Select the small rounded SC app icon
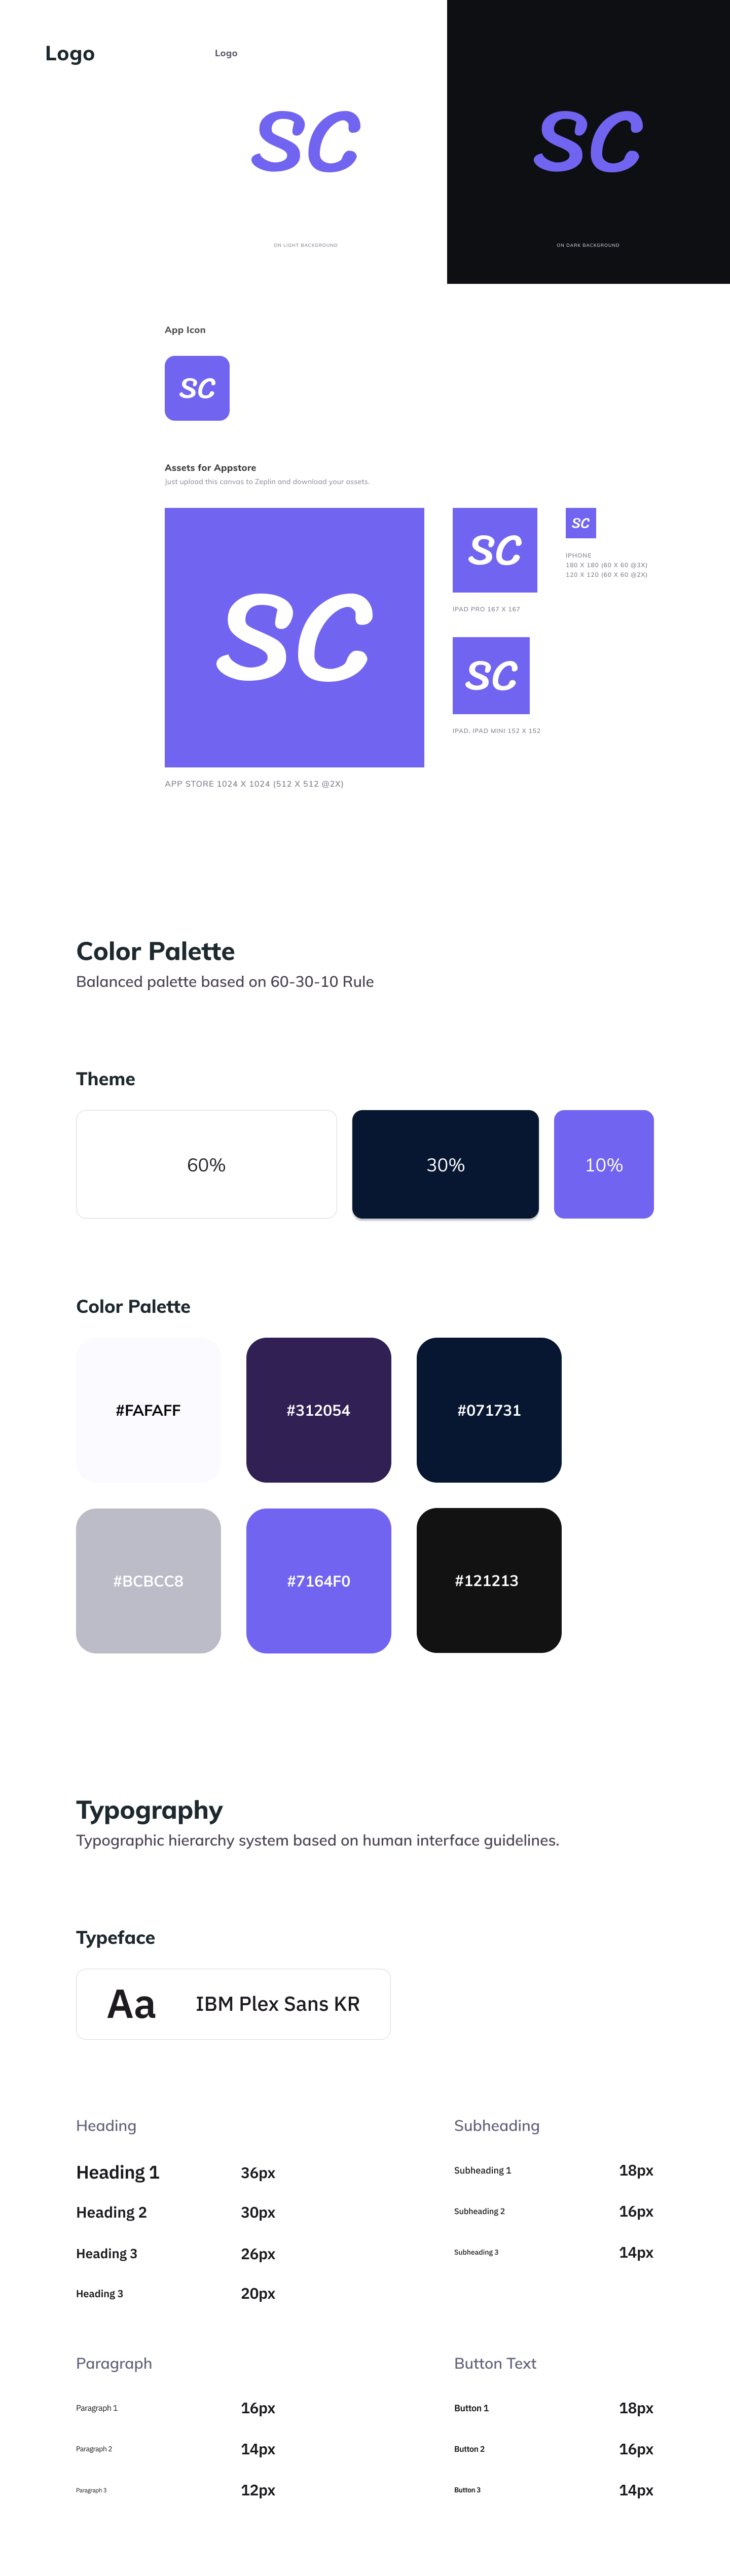 [197, 388]
